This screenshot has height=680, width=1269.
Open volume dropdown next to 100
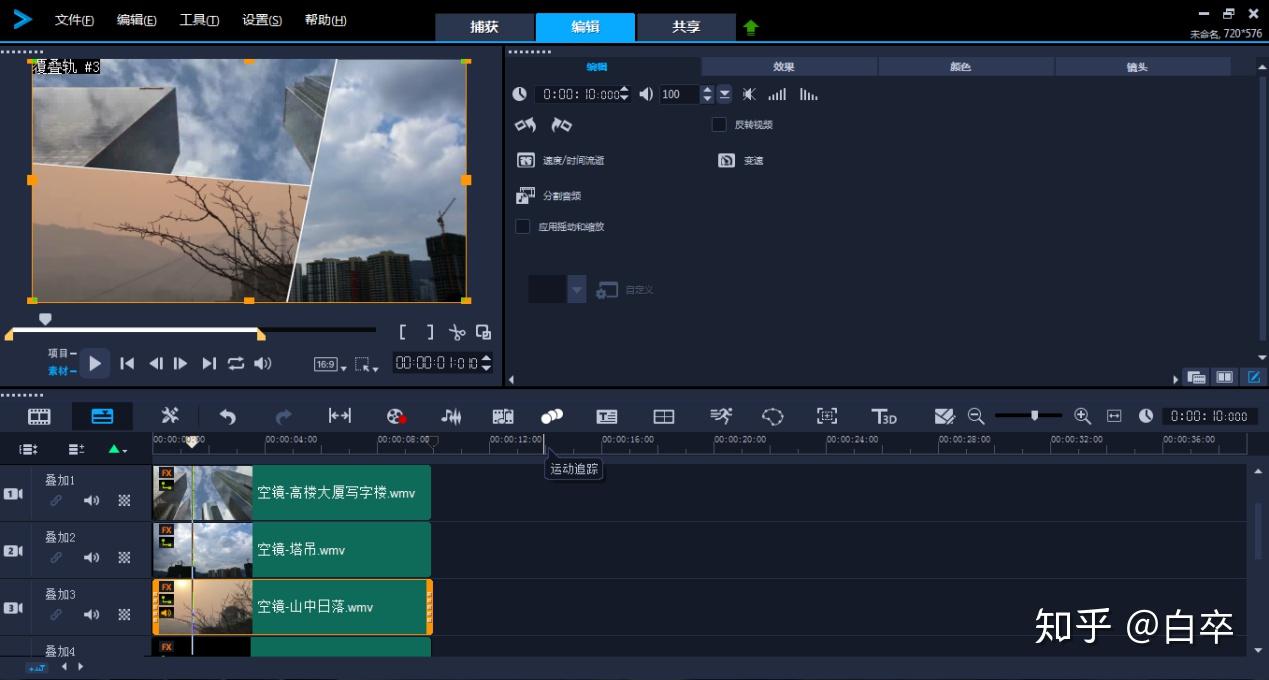click(725, 94)
